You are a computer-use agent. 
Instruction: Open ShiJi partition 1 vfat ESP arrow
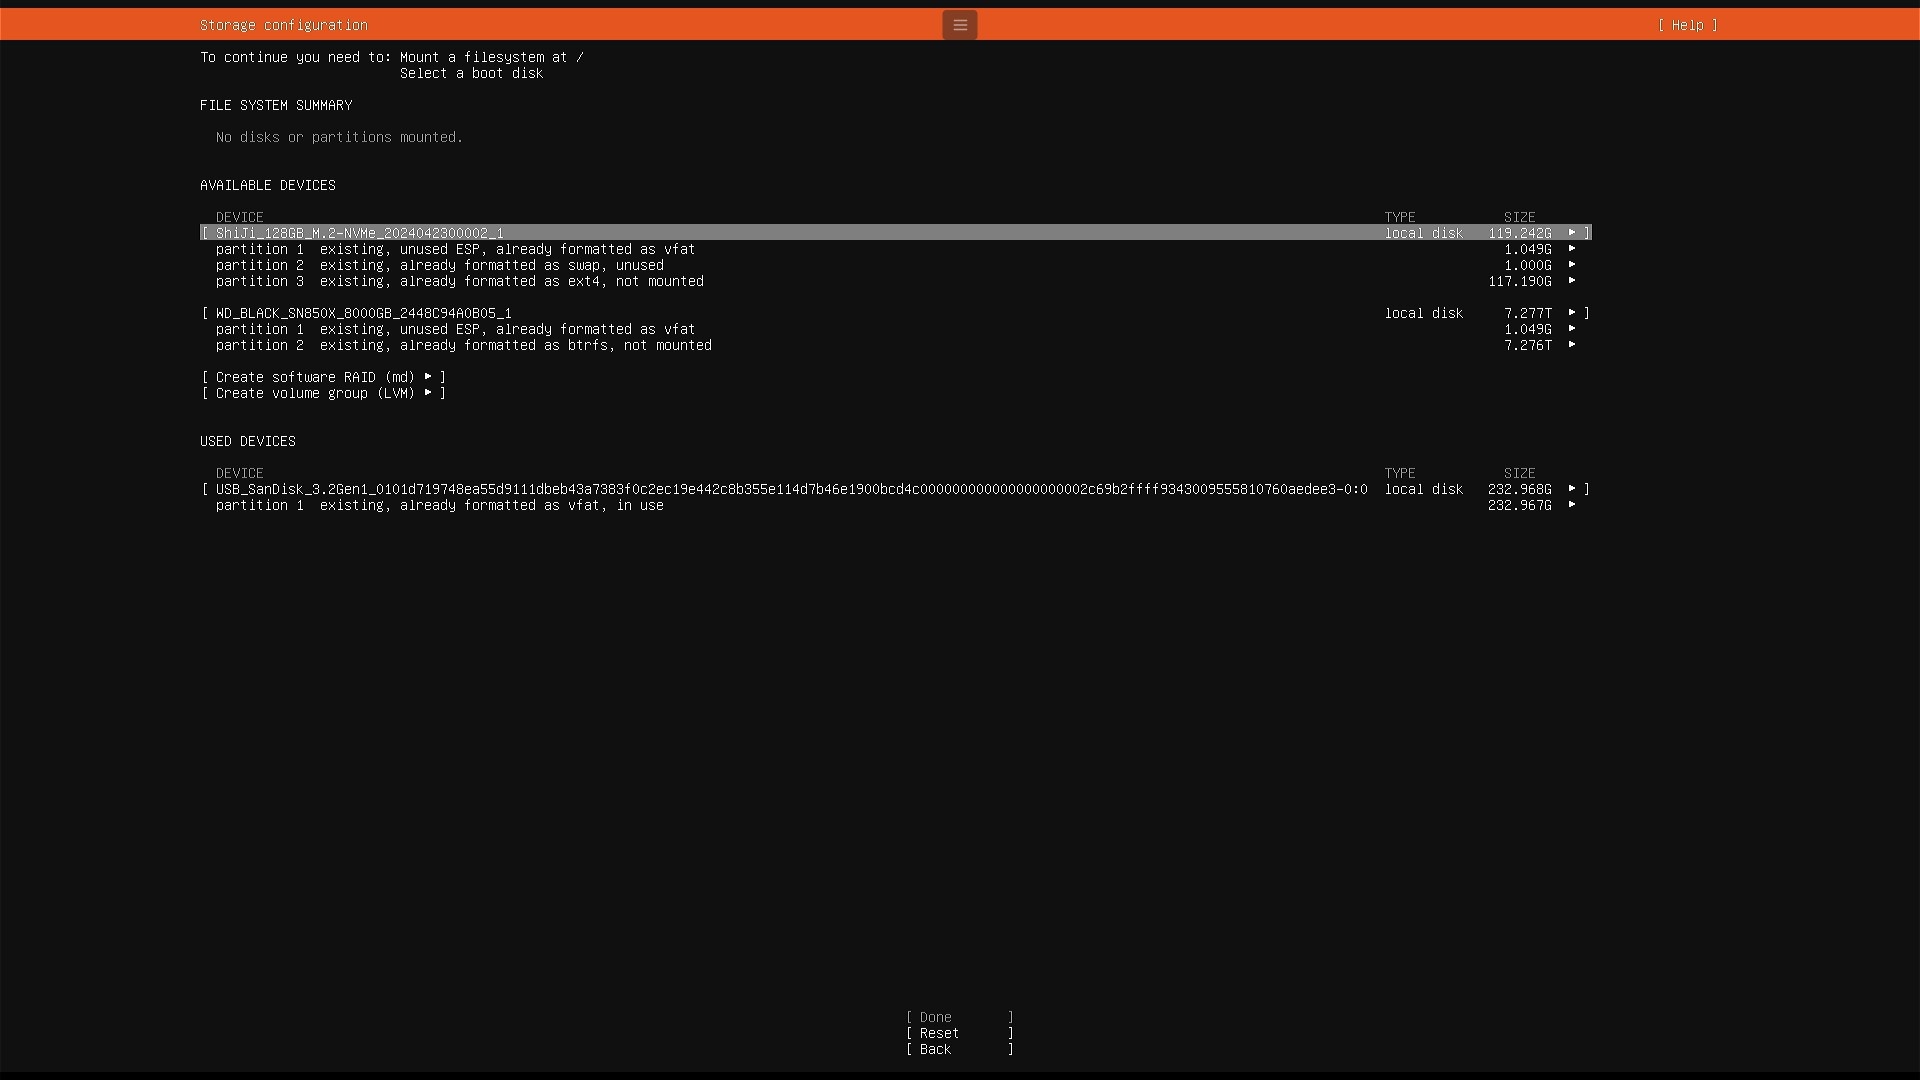point(1572,249)
